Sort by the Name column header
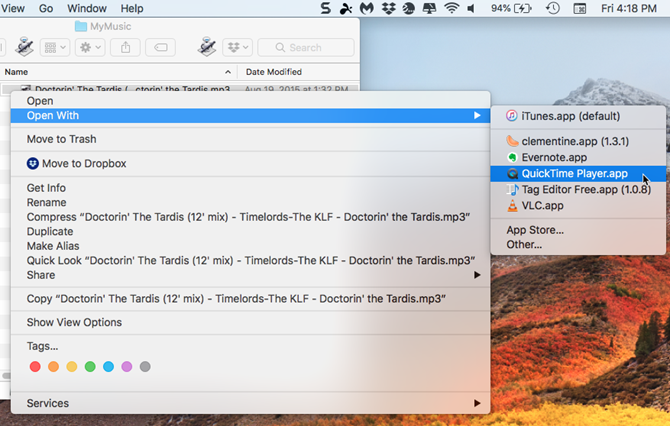The width and height of the screenshot is (670, 426). pyautogui.click(x=16, y=72)
